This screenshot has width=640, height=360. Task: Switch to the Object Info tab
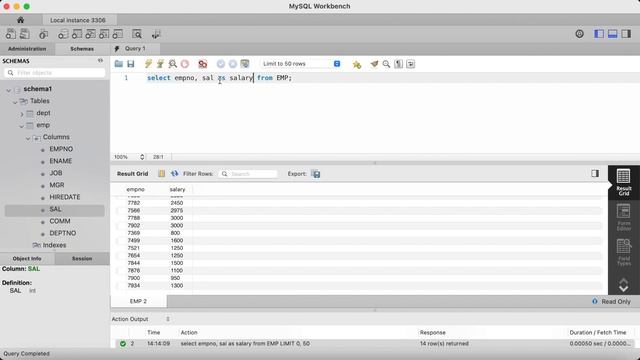tap(27, 258)
